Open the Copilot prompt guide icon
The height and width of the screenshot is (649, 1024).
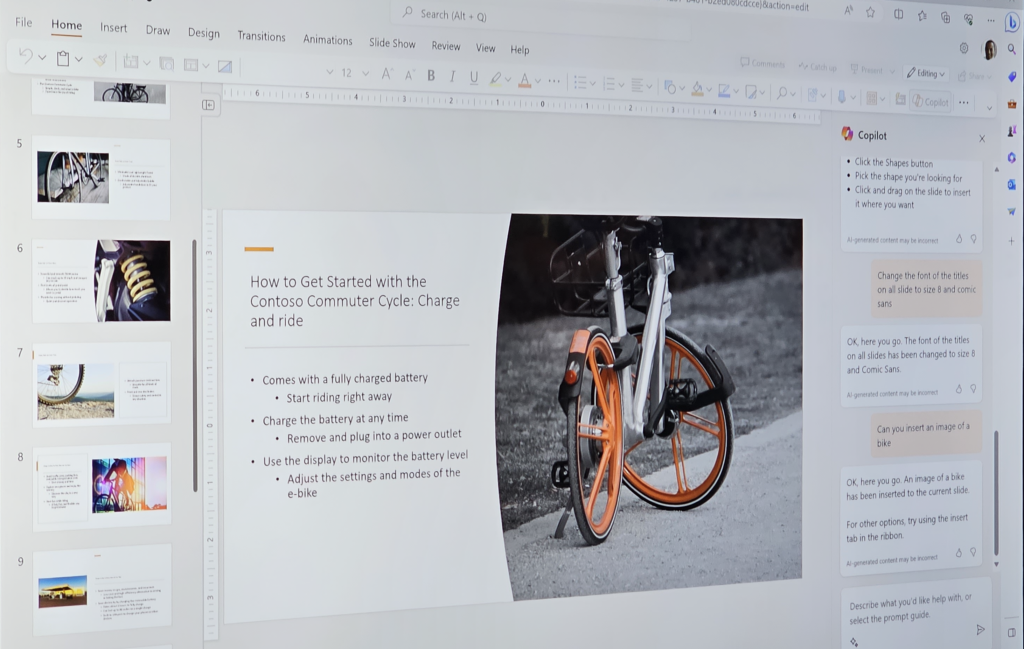tap(854, 642)
